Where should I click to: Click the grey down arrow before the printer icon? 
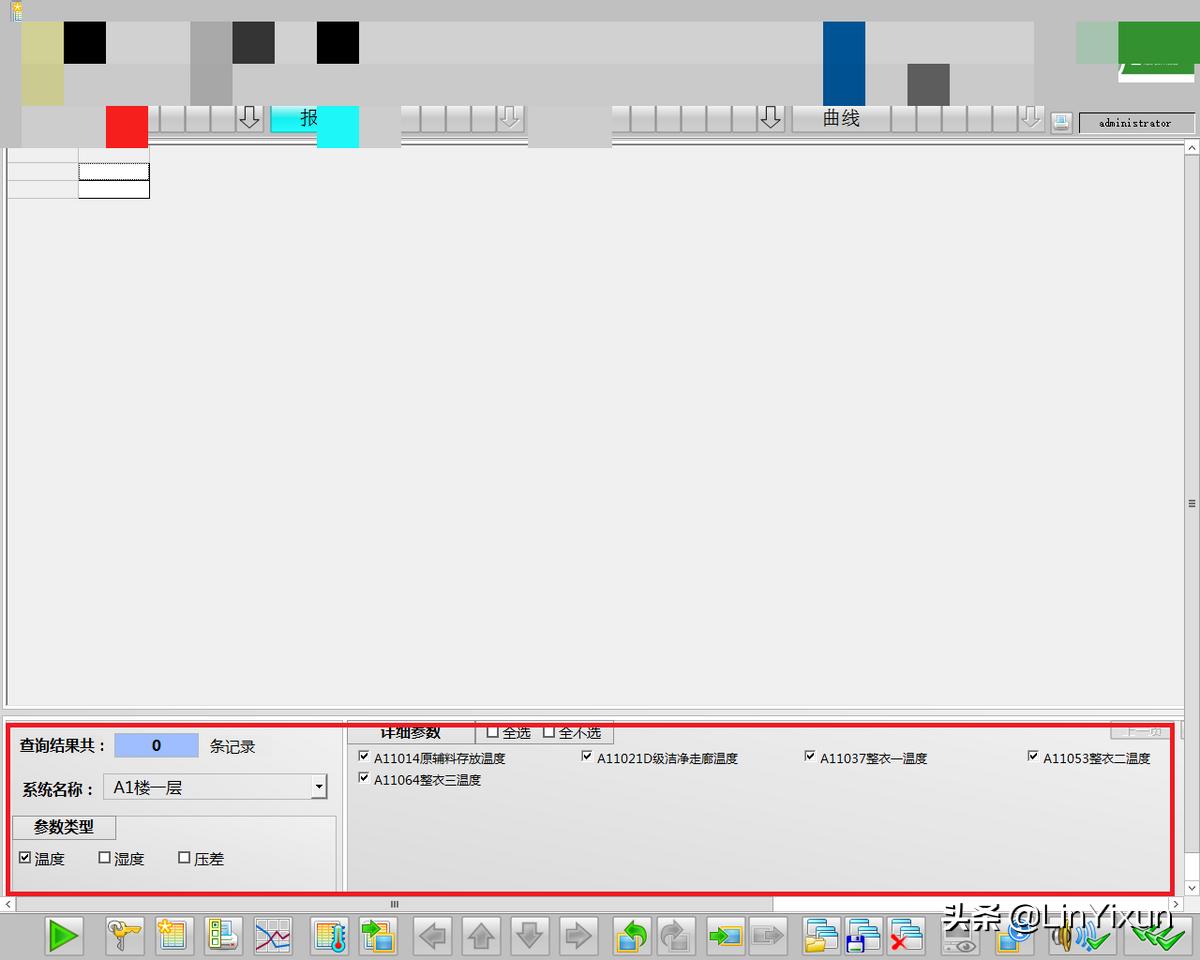coord(1031,118)
